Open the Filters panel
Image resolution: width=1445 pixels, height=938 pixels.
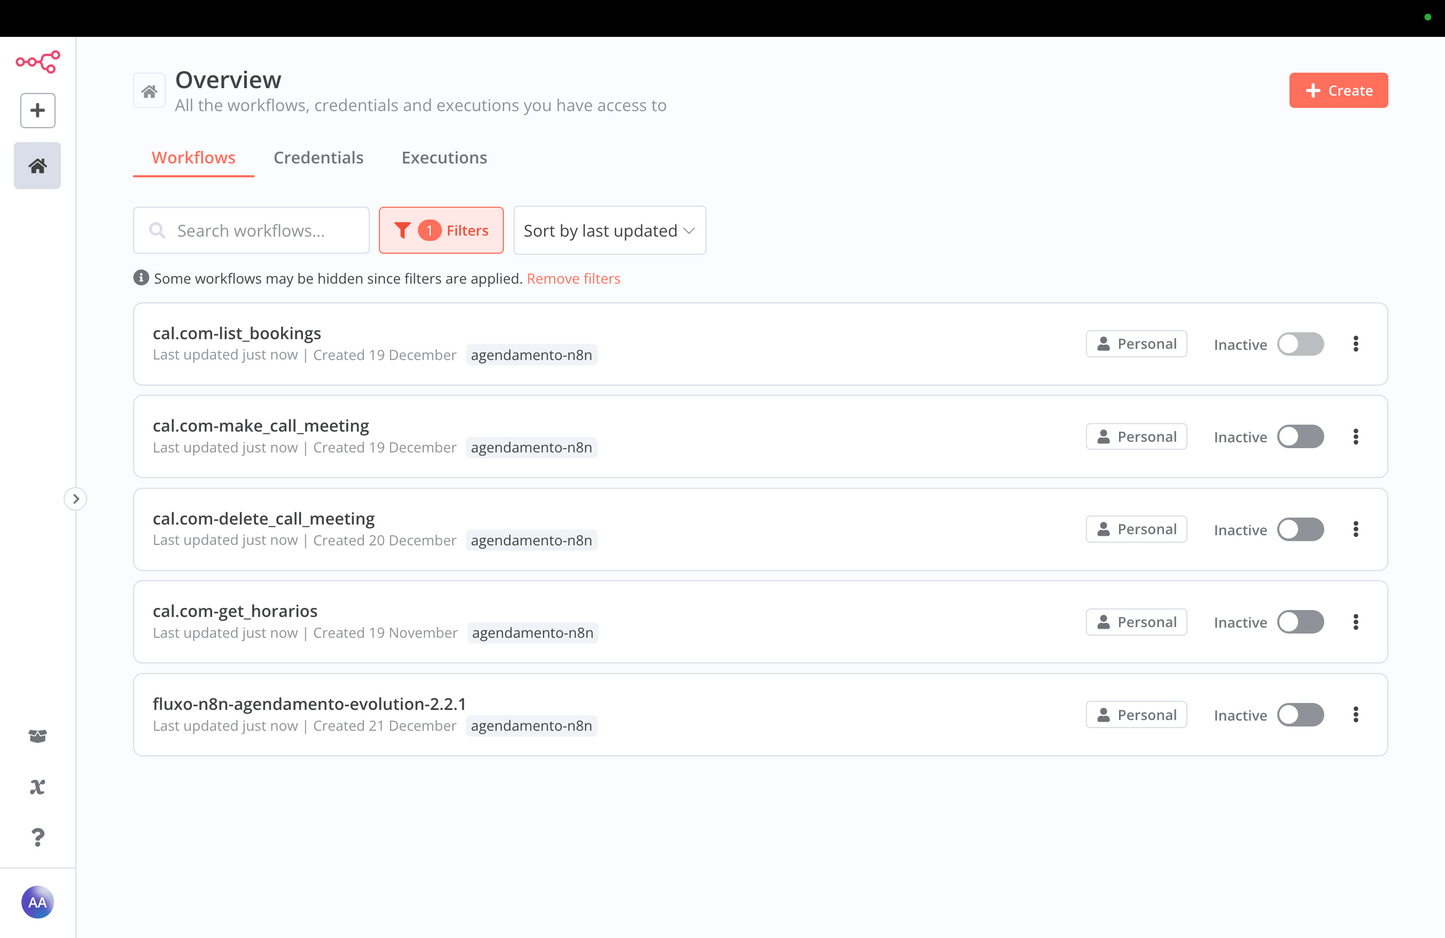(x=441, y=231)
